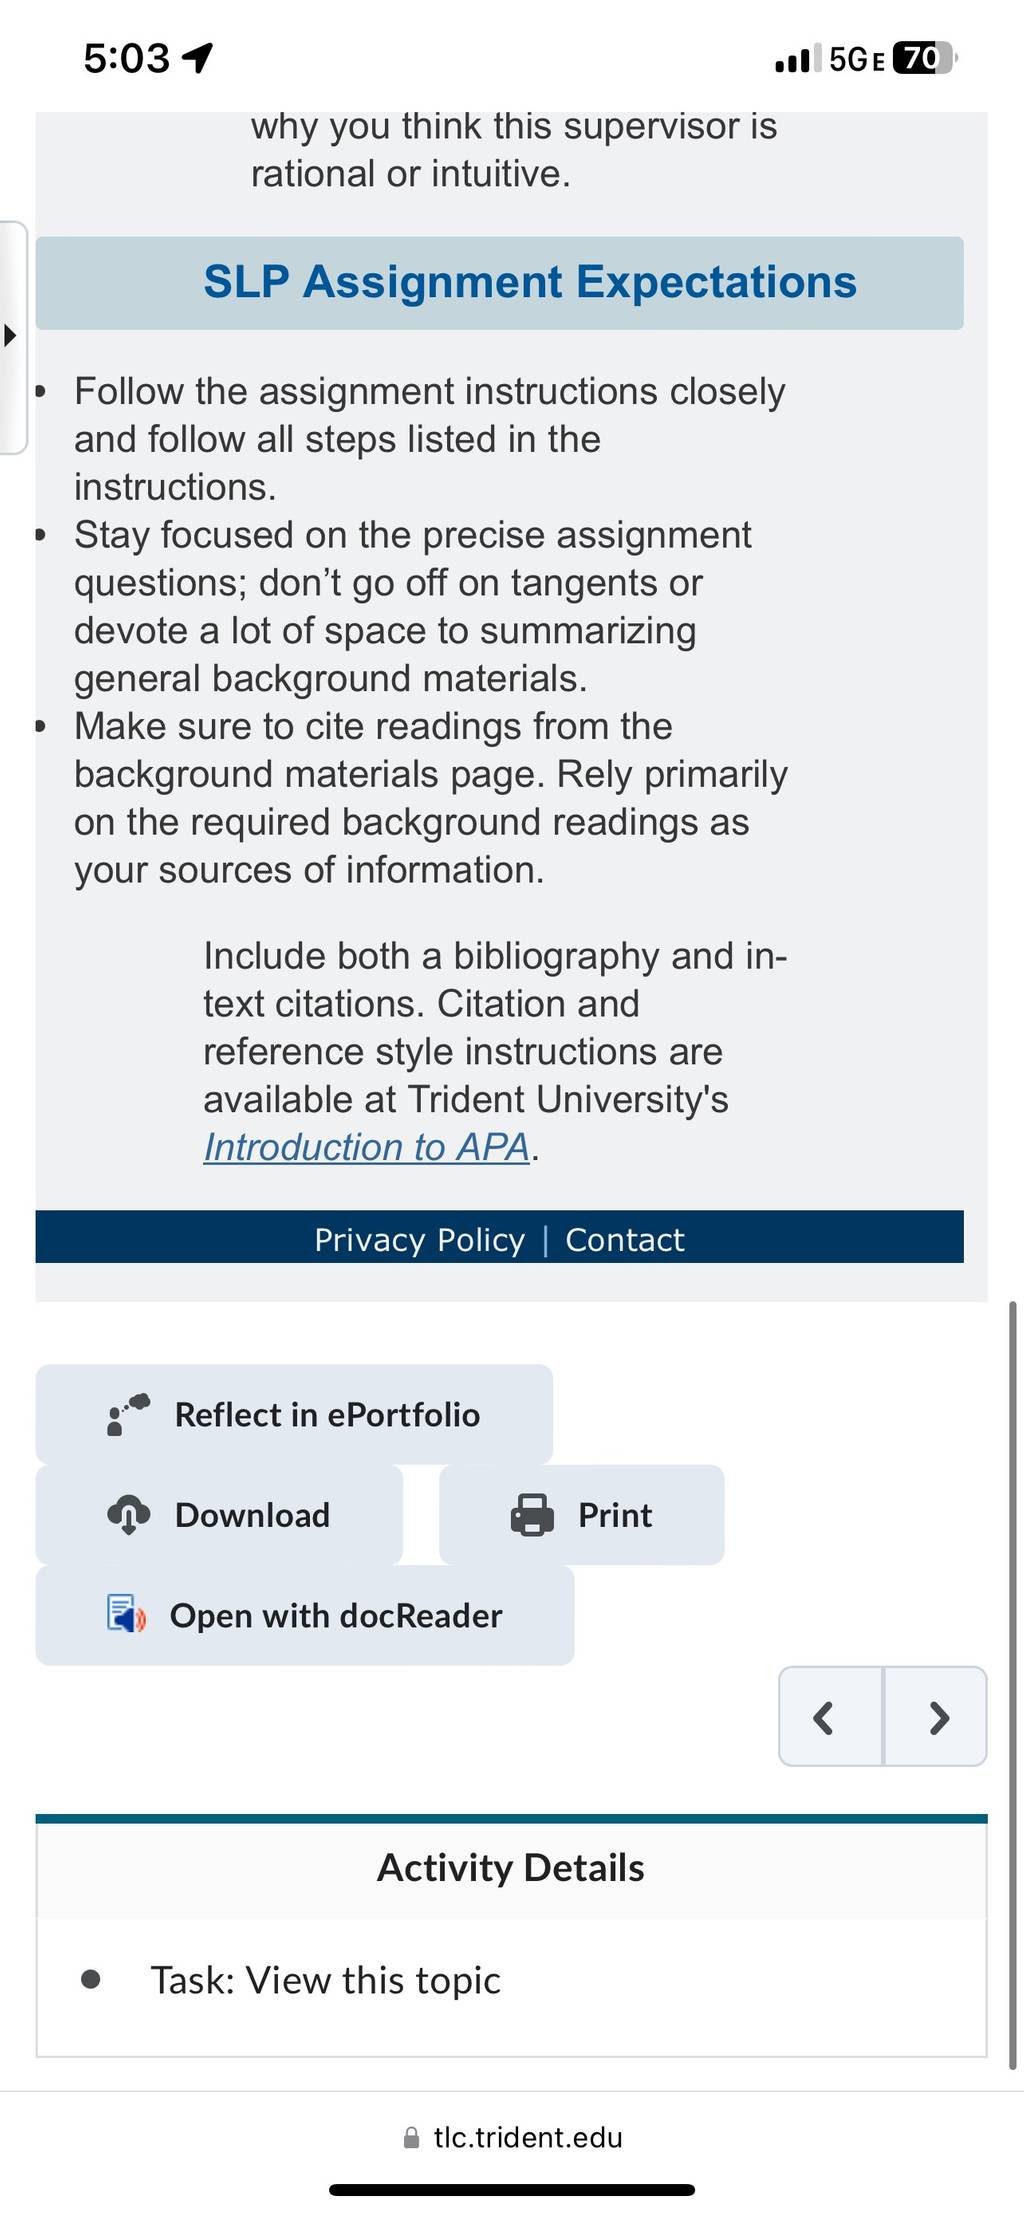Click the Download button label
Image resolution: width=1024 pixels, height=2215 pixels.
pos(252,1515)
